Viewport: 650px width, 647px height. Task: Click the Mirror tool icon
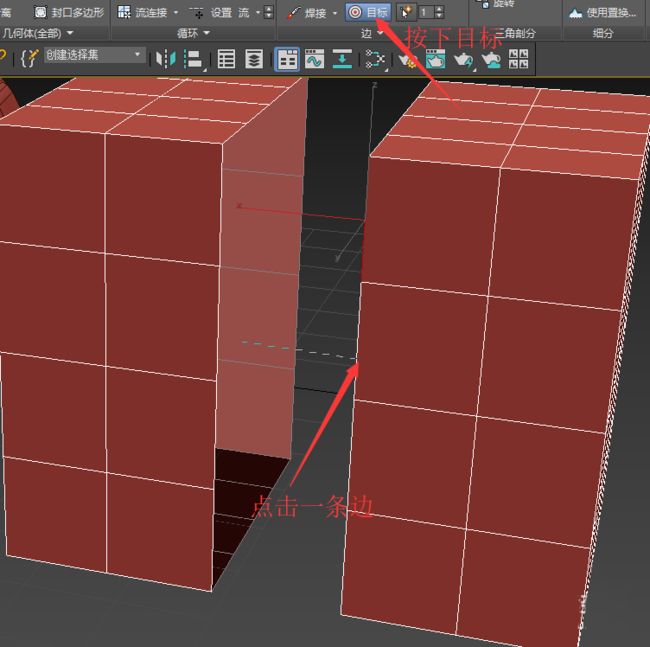point(165,59)
